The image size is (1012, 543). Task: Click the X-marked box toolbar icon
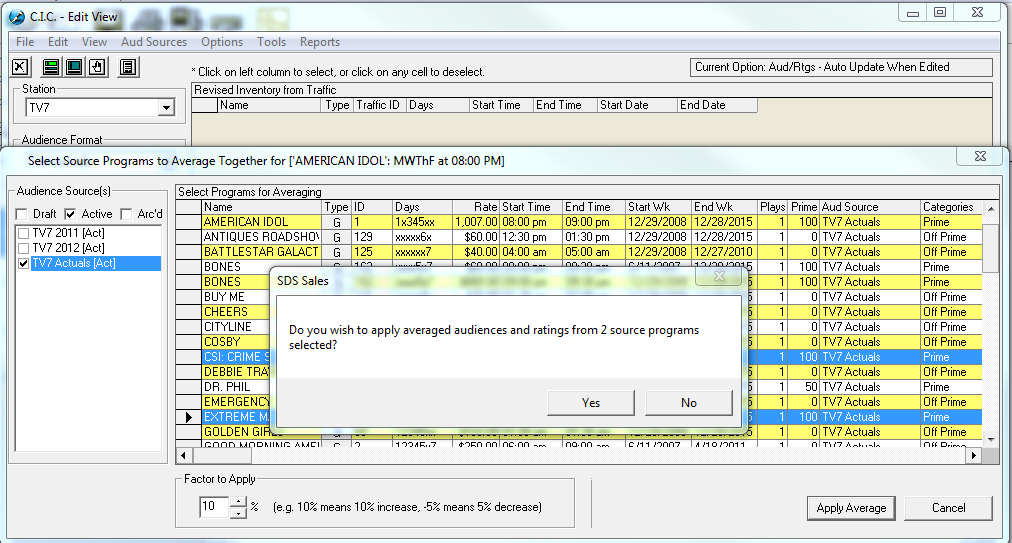coord(20,67)
